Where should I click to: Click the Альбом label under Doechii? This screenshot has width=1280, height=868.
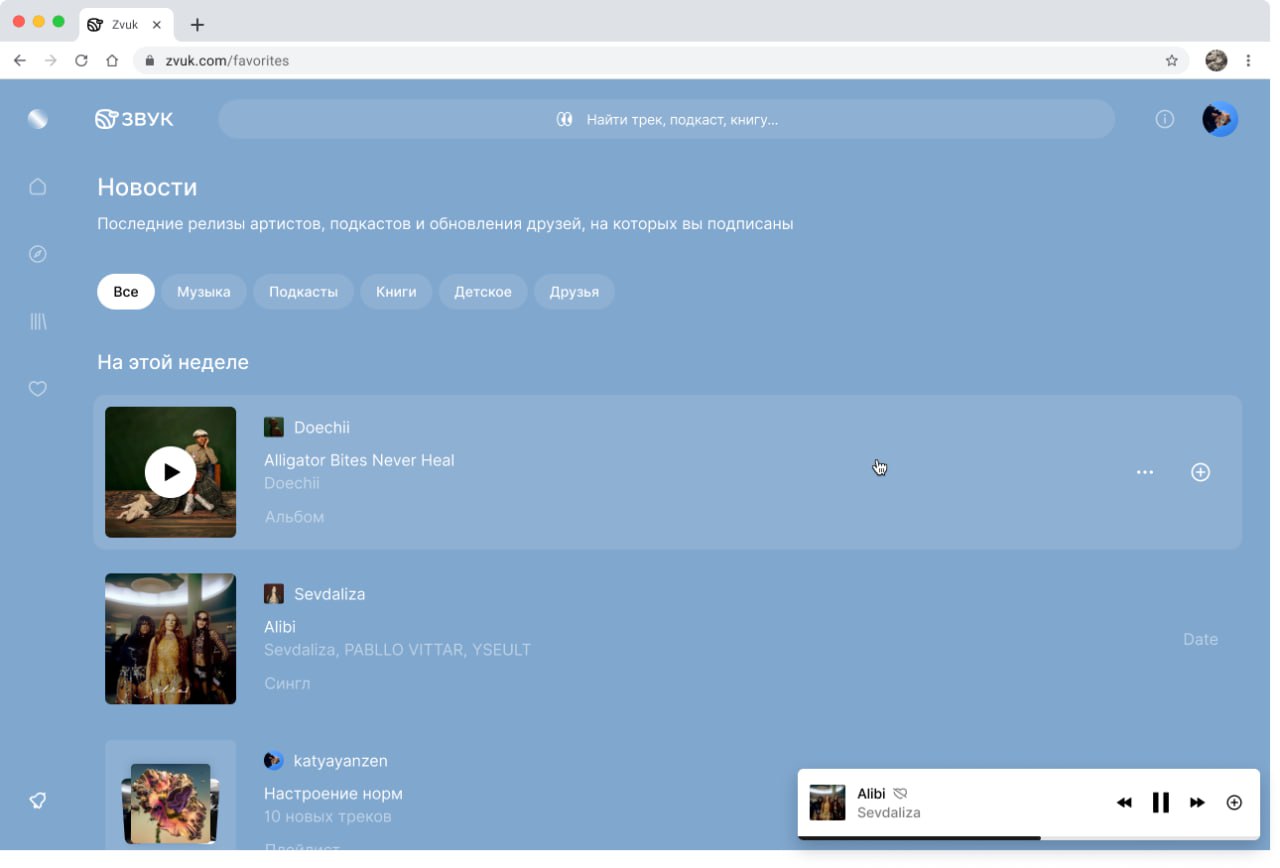pos(294,517)
